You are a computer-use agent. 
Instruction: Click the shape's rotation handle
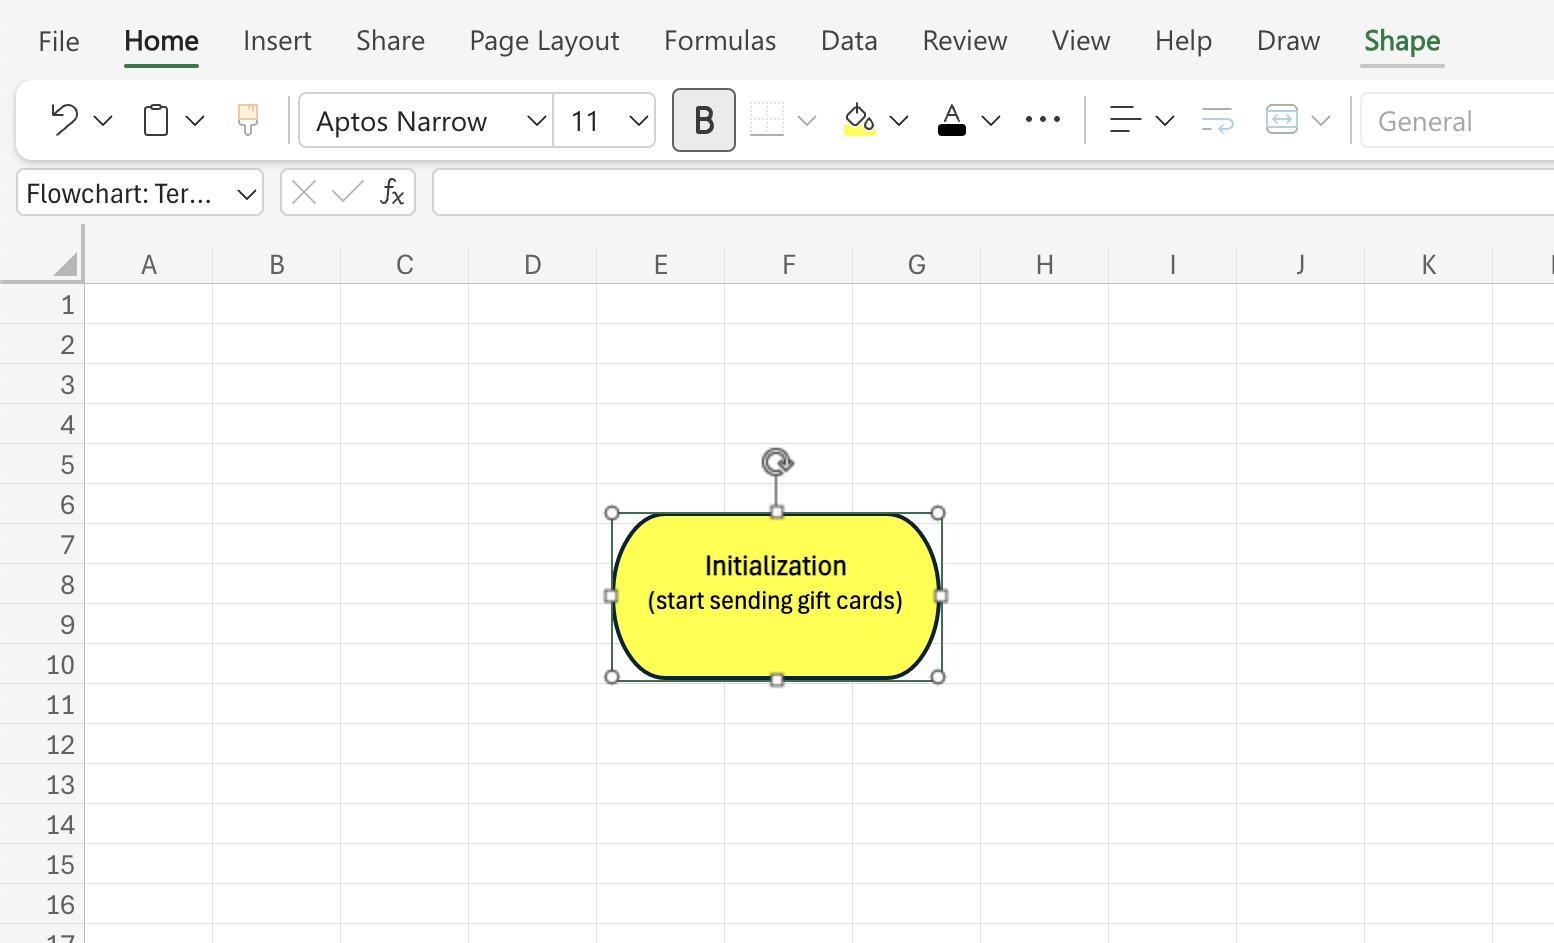pyautogui.click(x=777, y=462)
